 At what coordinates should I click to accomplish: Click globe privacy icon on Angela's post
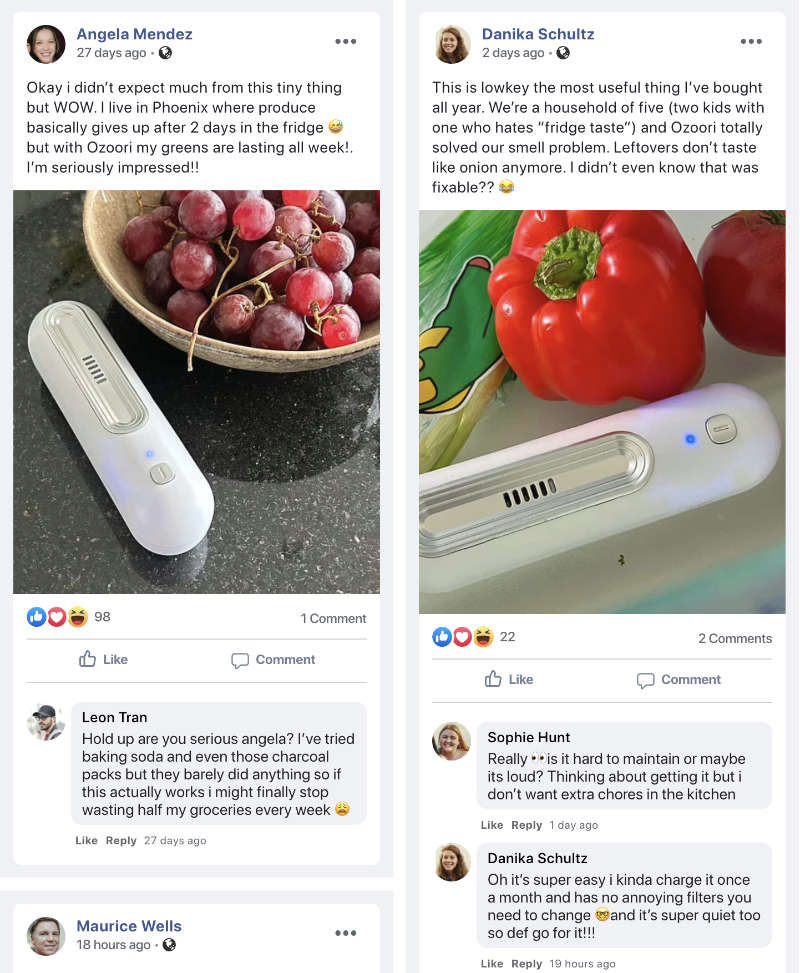coord(166,53)
